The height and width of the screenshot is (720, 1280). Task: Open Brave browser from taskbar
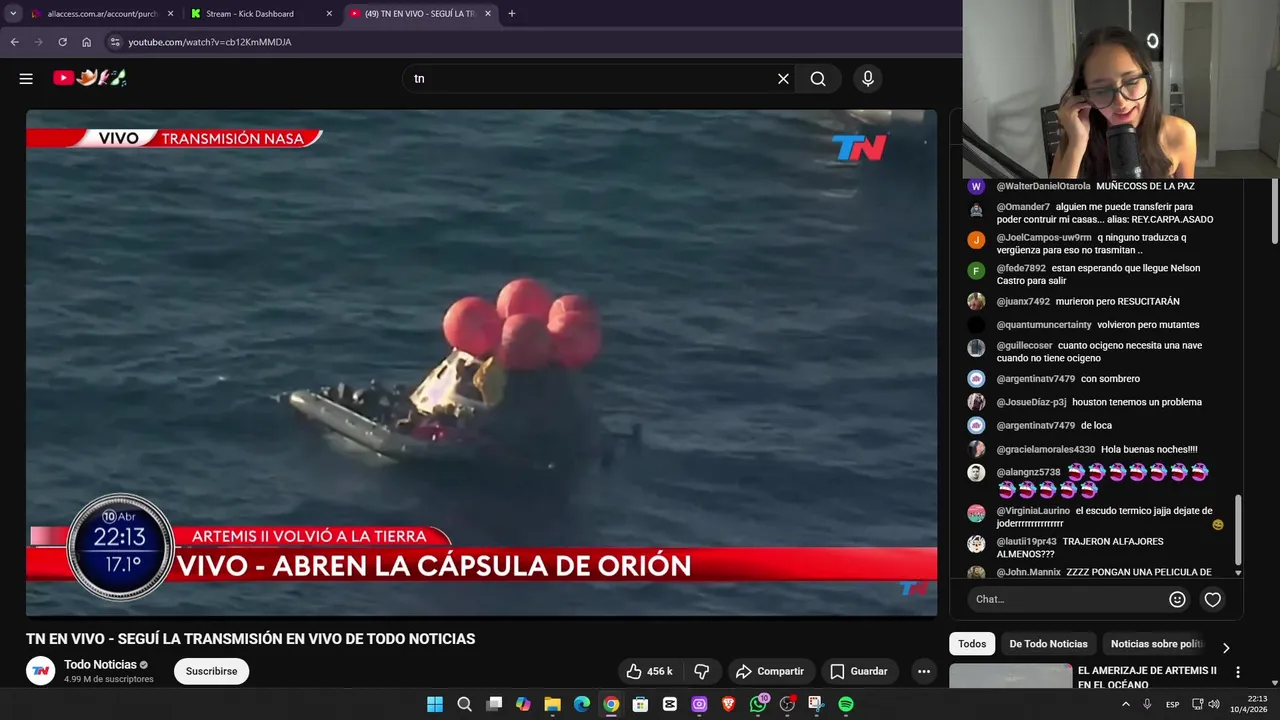click(728, 704)
